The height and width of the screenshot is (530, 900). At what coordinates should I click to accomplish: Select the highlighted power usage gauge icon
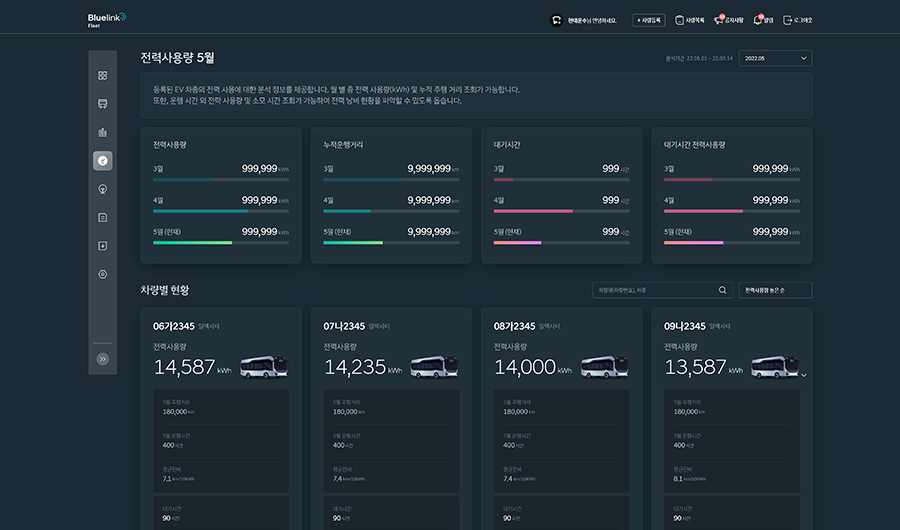102,160
